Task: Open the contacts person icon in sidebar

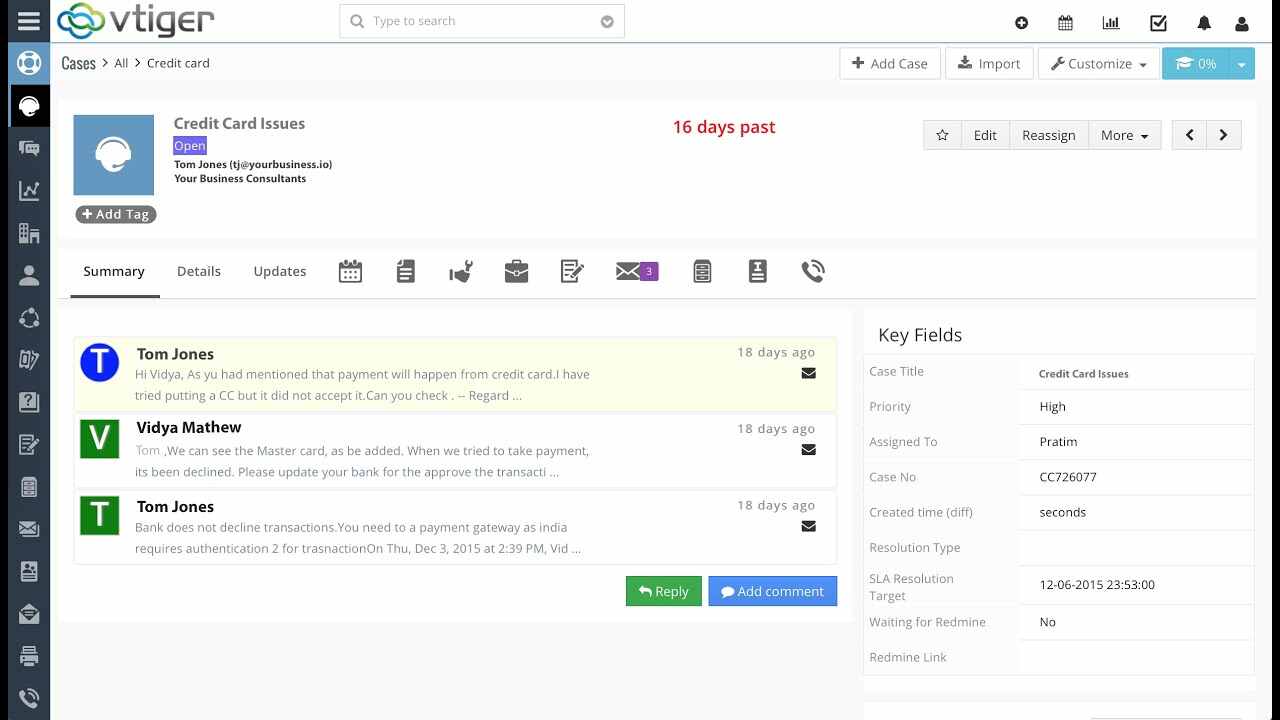Action: tap(29, 275)
